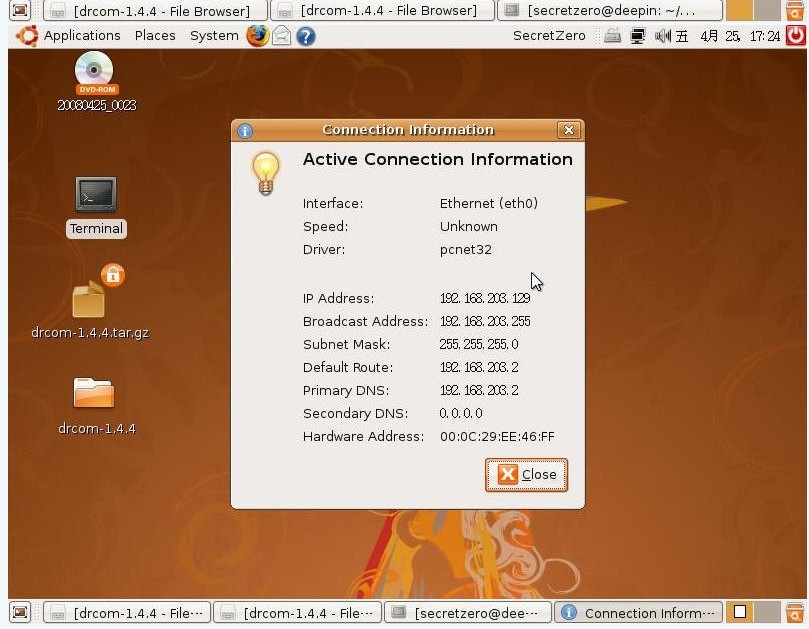Close the Connection Information dialog with Close button
Viewport: 809px width, 629px height.
coord(526,475)
